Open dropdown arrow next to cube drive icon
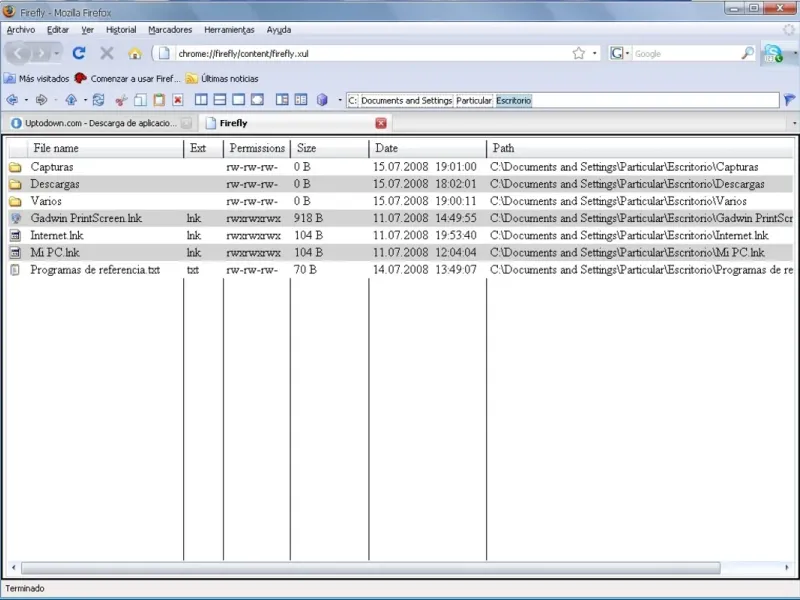This screenshot has width=800, height=600. 340,100
